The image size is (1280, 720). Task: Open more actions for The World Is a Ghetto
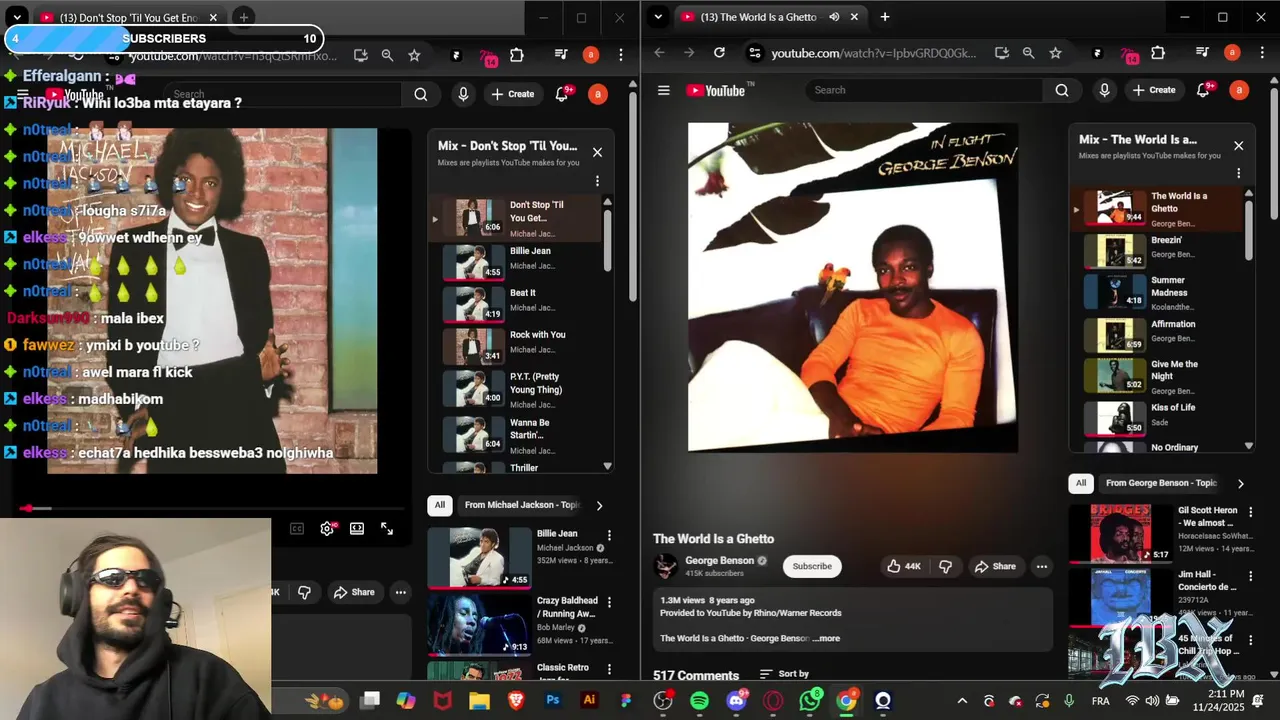(1041, 566)
